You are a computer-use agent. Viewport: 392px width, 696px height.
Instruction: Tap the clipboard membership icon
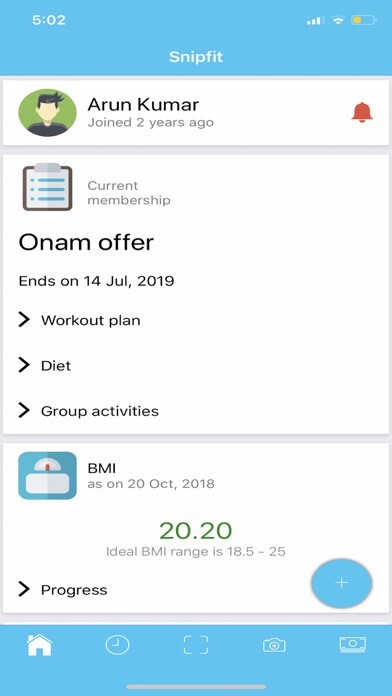tap(47, 187)
